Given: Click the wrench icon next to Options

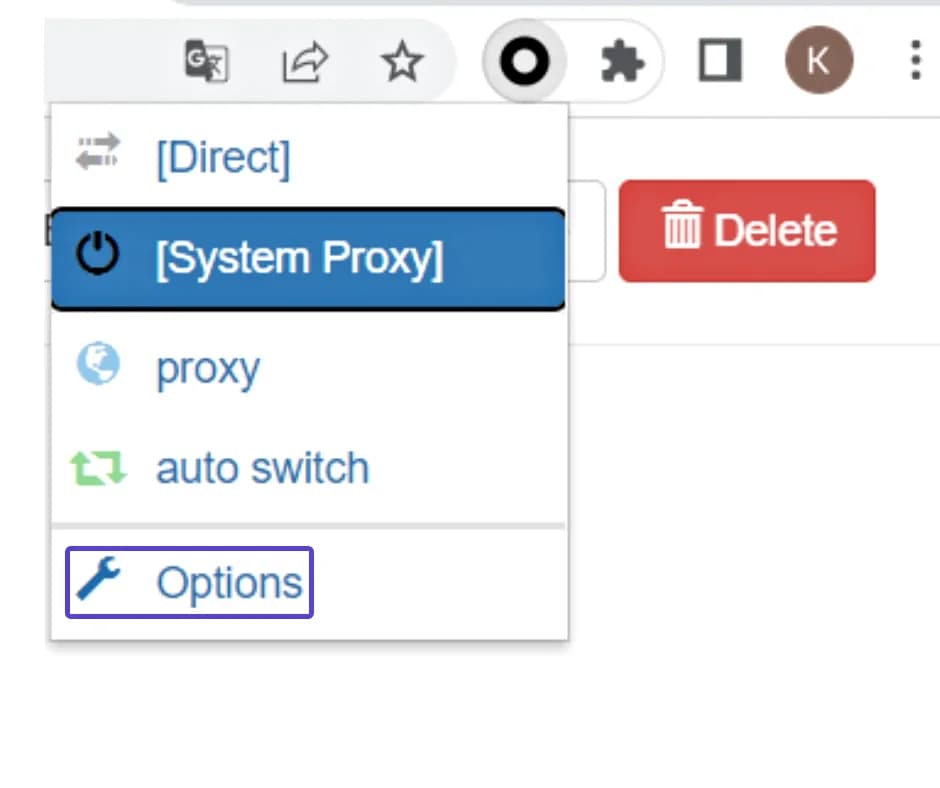Looking at the screenshot, I should click(99, 580).
